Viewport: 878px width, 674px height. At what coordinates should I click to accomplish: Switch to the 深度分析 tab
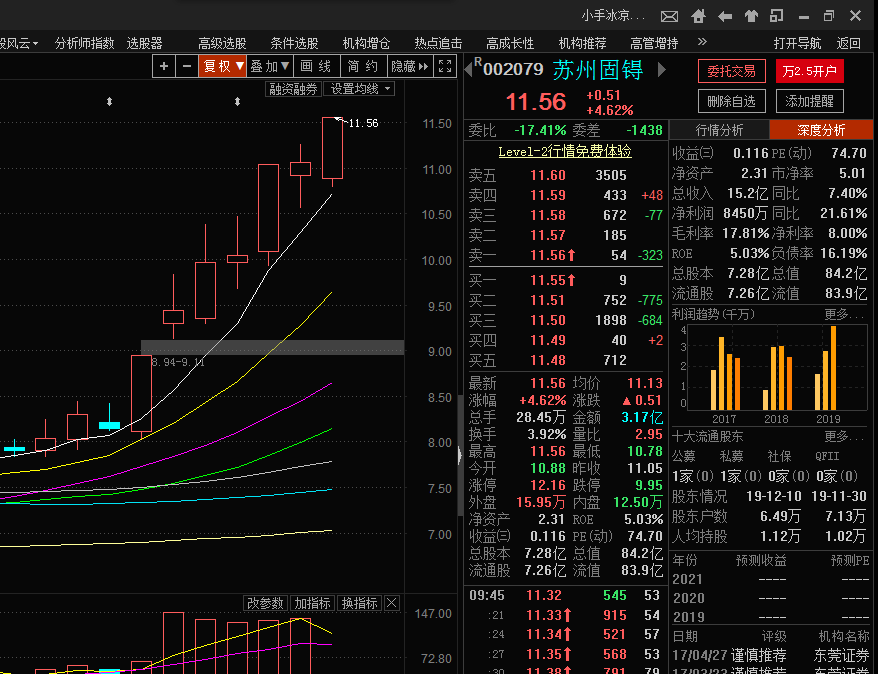tap(821, 130)
